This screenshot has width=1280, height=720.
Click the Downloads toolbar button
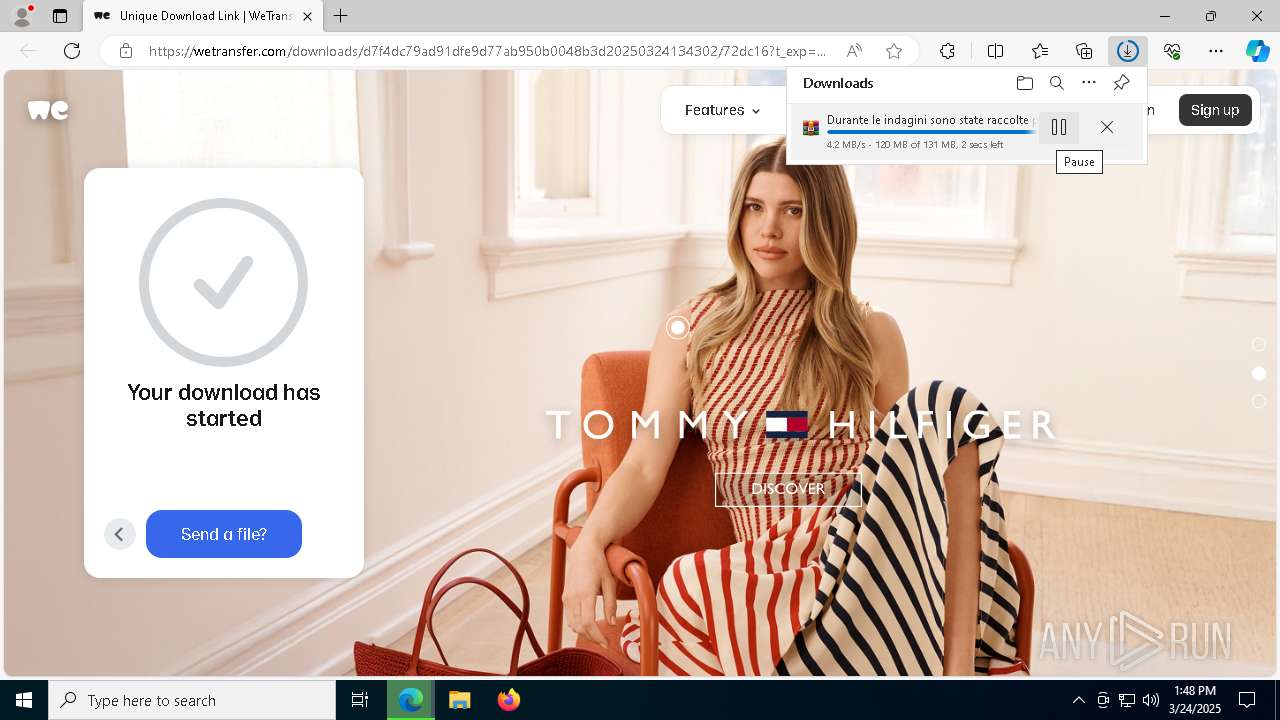coord(1127,51)
